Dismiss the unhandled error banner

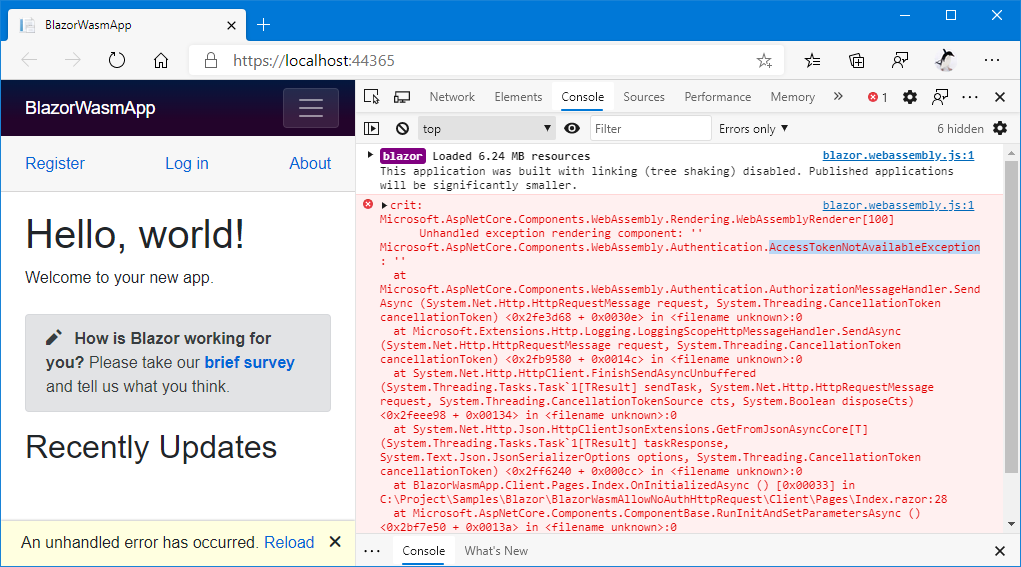[335, 542]
